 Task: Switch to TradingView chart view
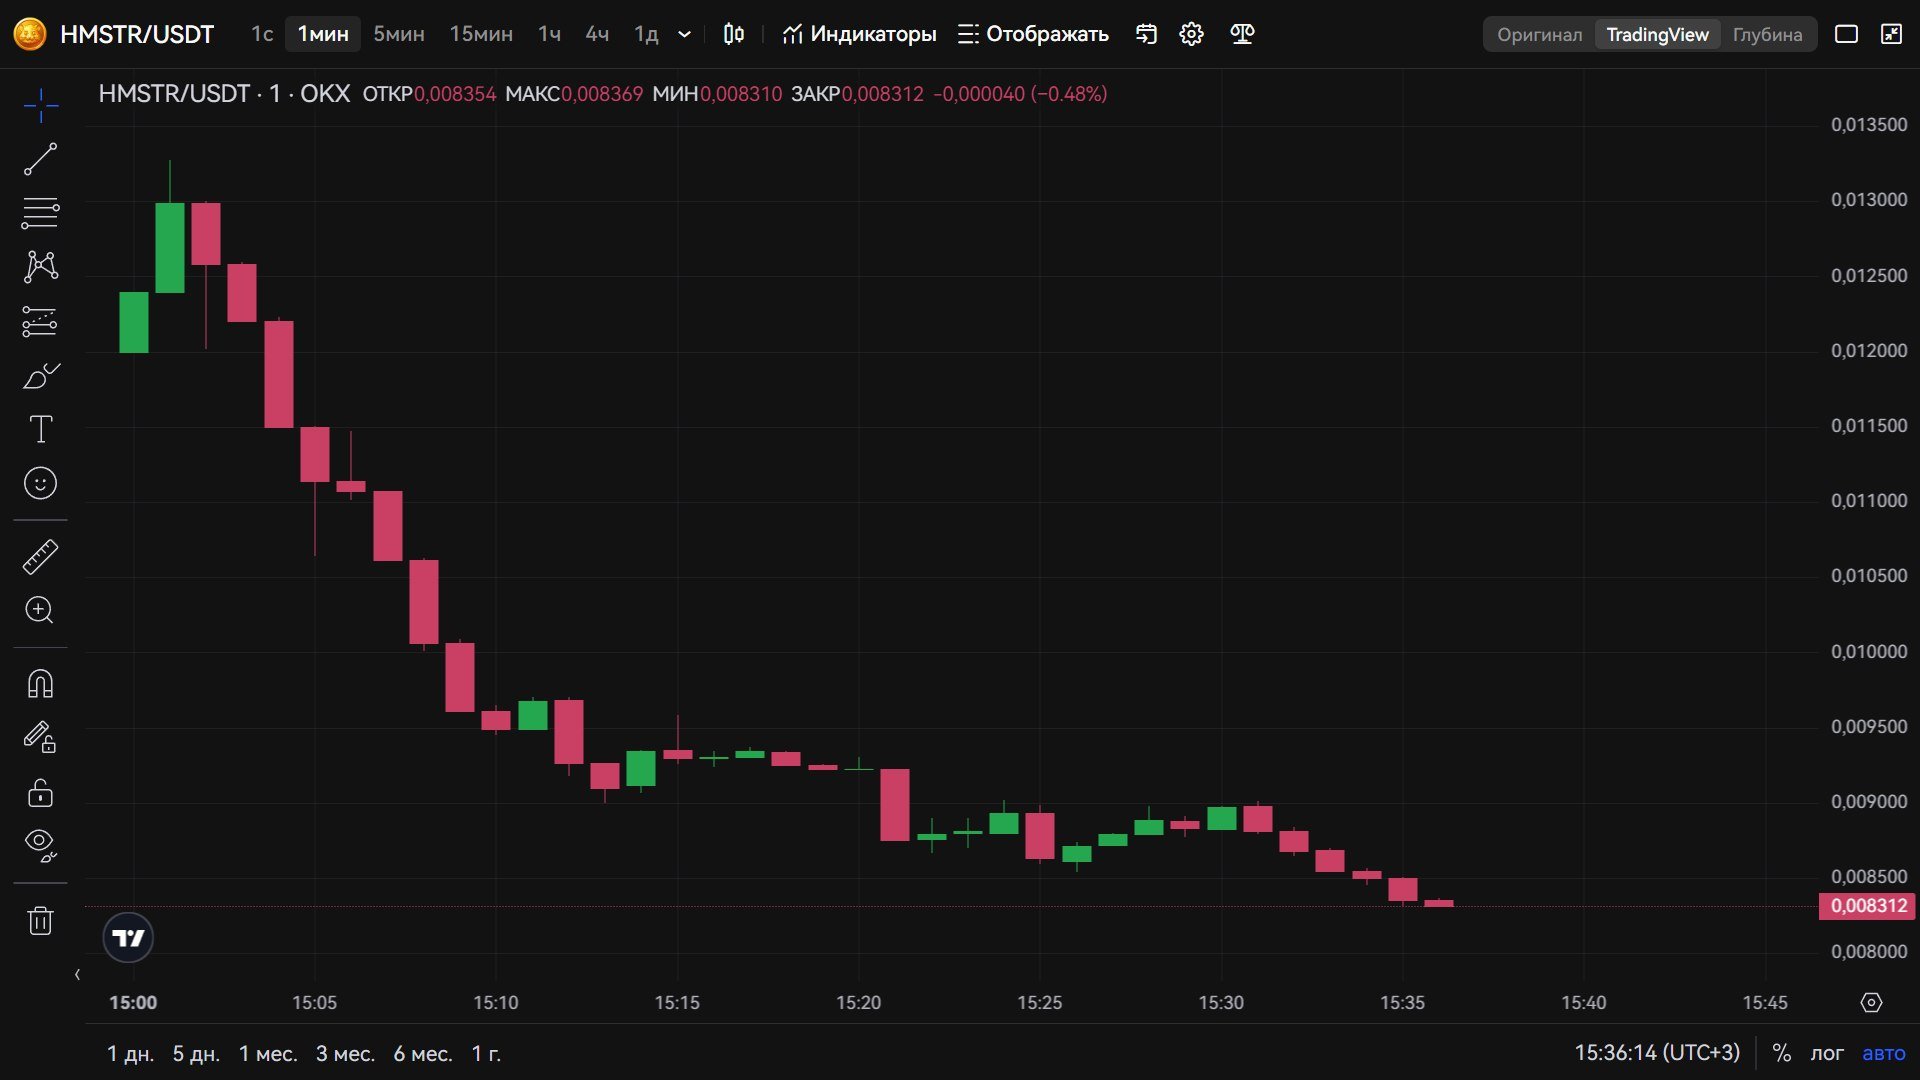pyautogui.click(x=1657, y=34)
